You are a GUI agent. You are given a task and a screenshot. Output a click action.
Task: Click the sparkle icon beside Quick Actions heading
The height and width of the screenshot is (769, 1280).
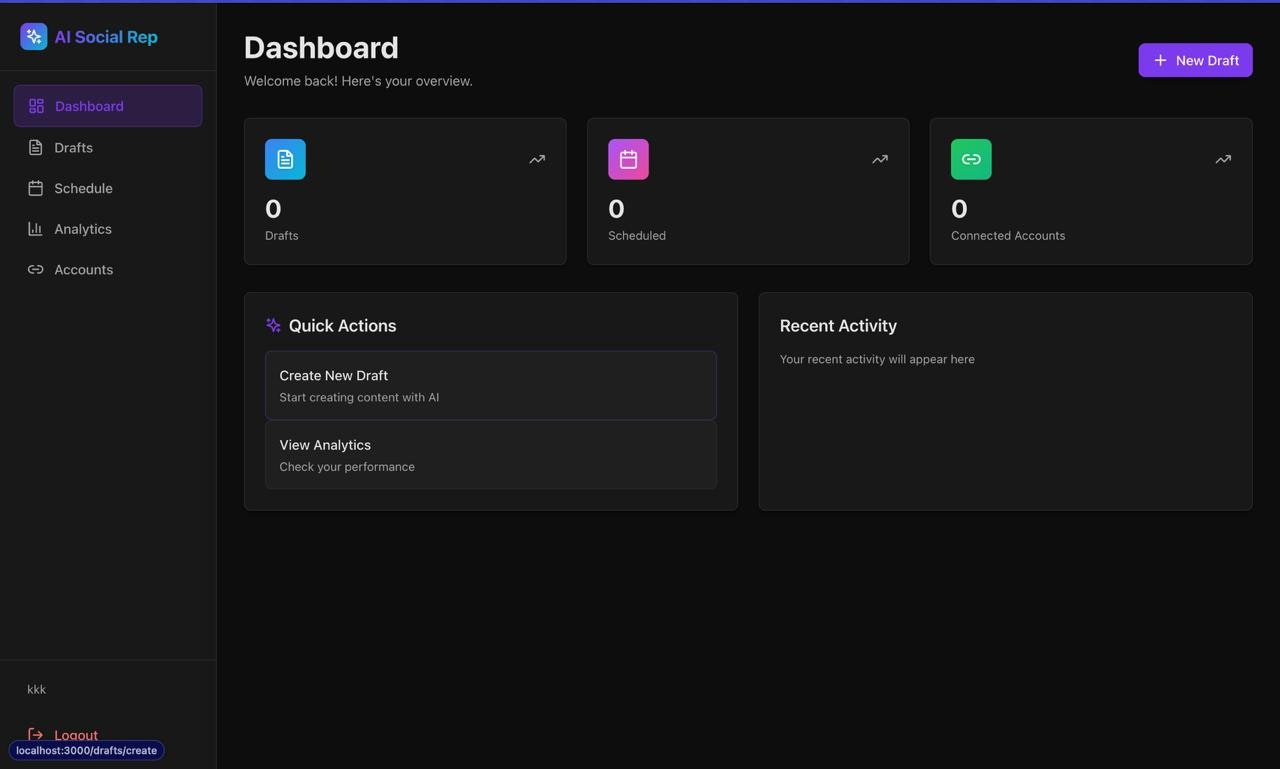point(270,324)
